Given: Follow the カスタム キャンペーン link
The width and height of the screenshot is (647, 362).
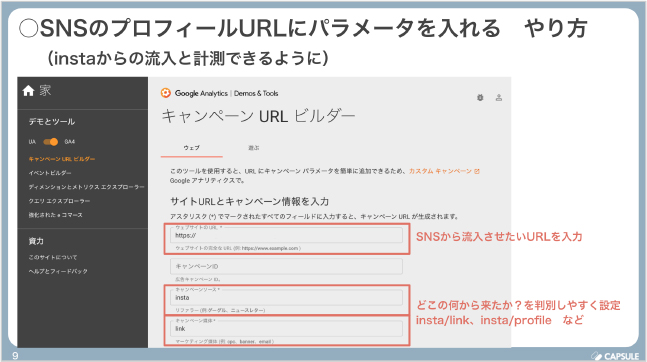Looking at the screenshot, I should coord(440,171).
